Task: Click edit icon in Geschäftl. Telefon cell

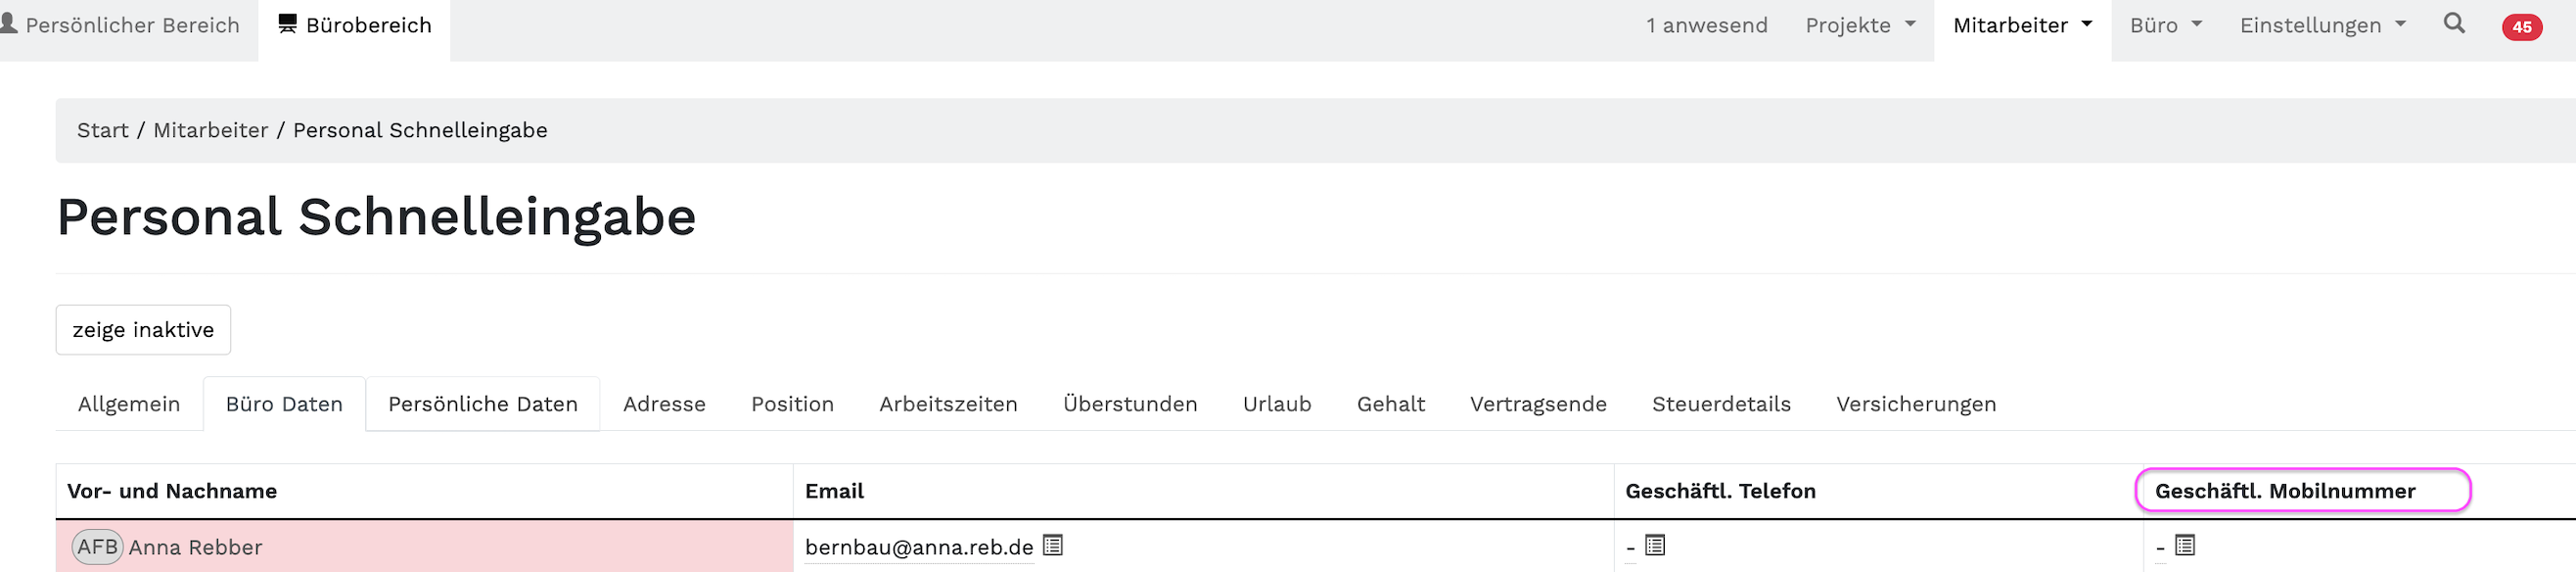Action: coord(1655,545)
